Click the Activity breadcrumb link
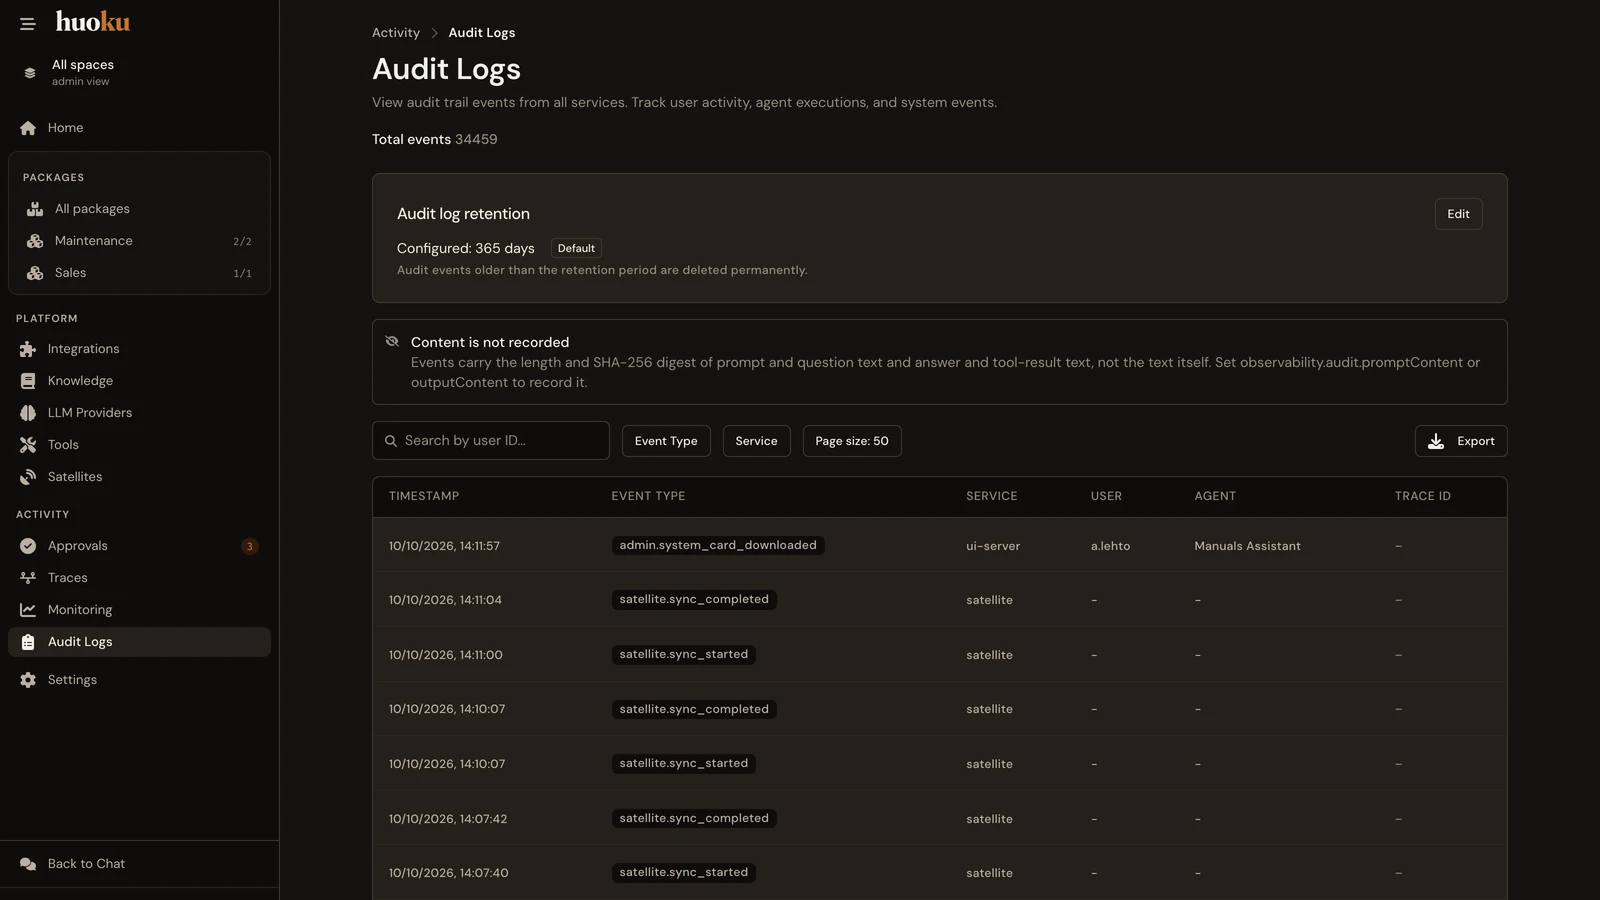 pyautogui.click(x=396, y=33)
